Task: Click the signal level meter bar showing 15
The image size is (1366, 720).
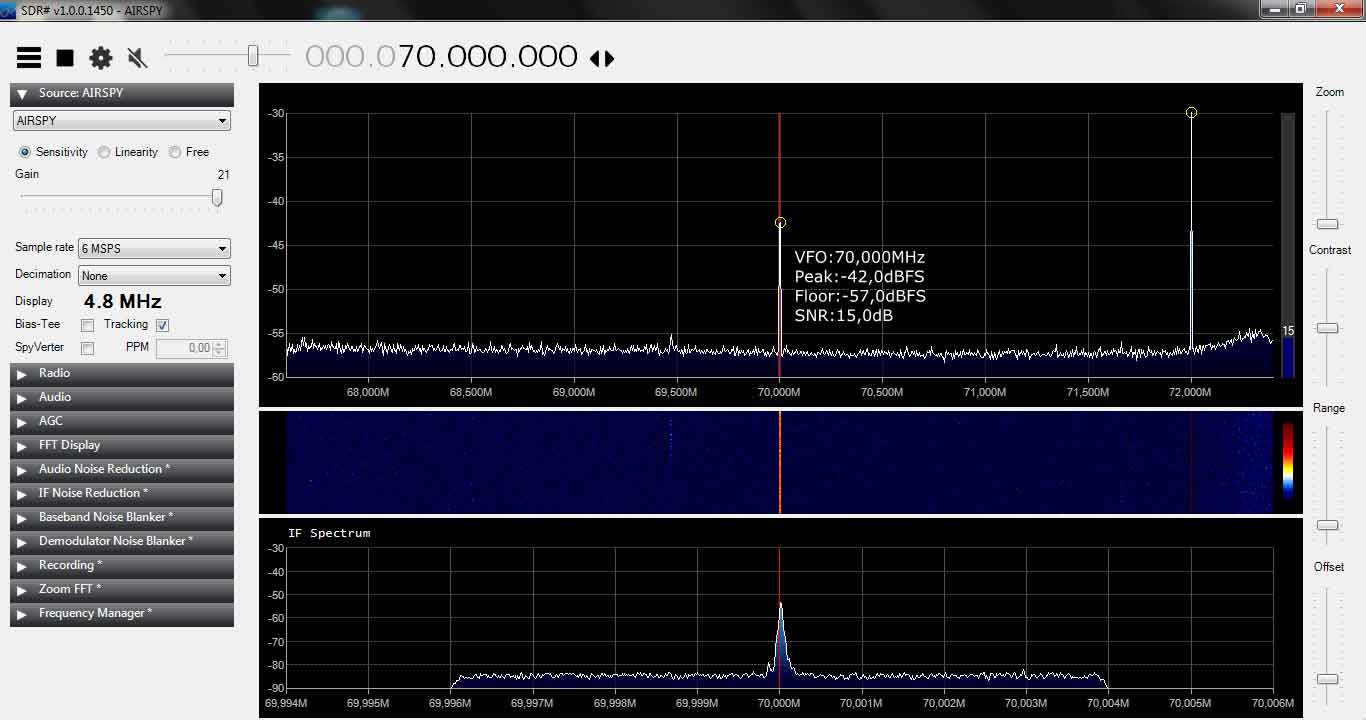Action: 1288,245
